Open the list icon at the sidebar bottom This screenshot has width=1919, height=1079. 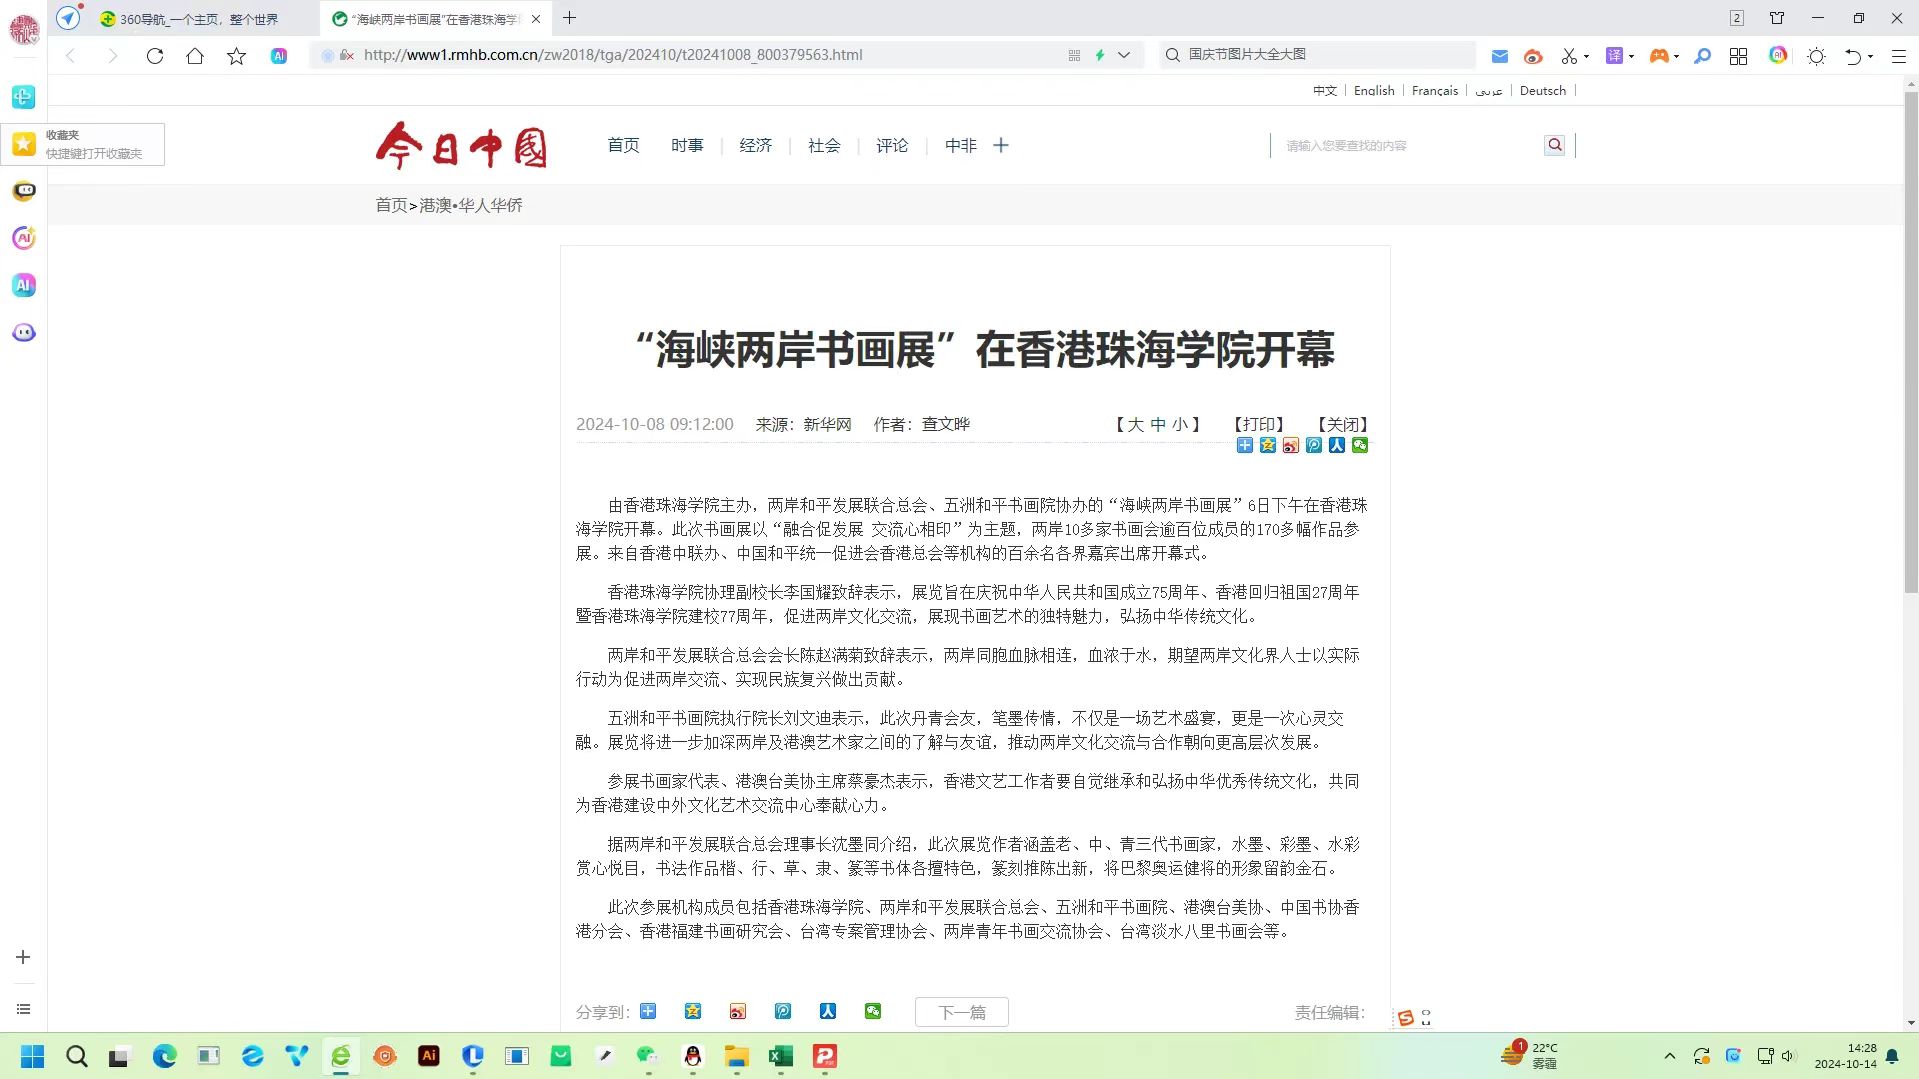pyautogui.click(x=23, y=1009)
